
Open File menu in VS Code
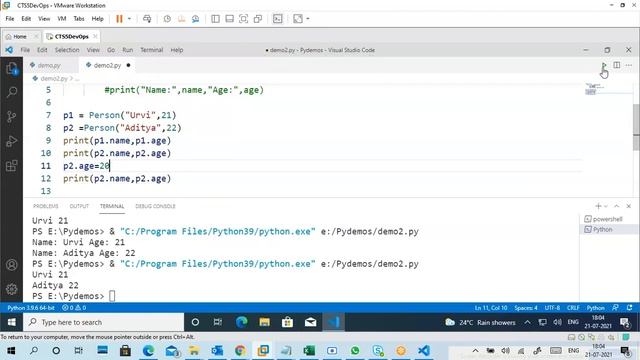pos(25,50)
